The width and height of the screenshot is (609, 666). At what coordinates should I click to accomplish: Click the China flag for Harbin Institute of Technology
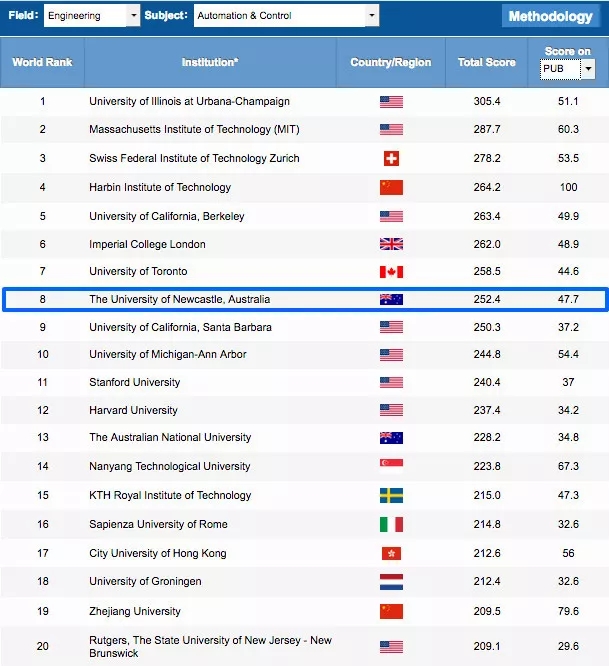[391, 187]
